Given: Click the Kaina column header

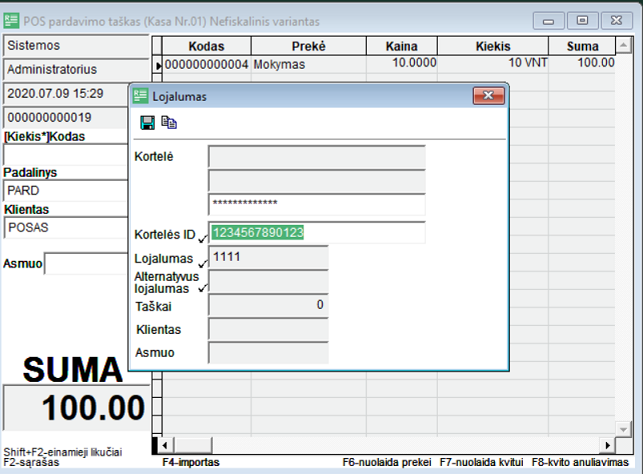Looking at the screenshot, I should coord(401,46).
